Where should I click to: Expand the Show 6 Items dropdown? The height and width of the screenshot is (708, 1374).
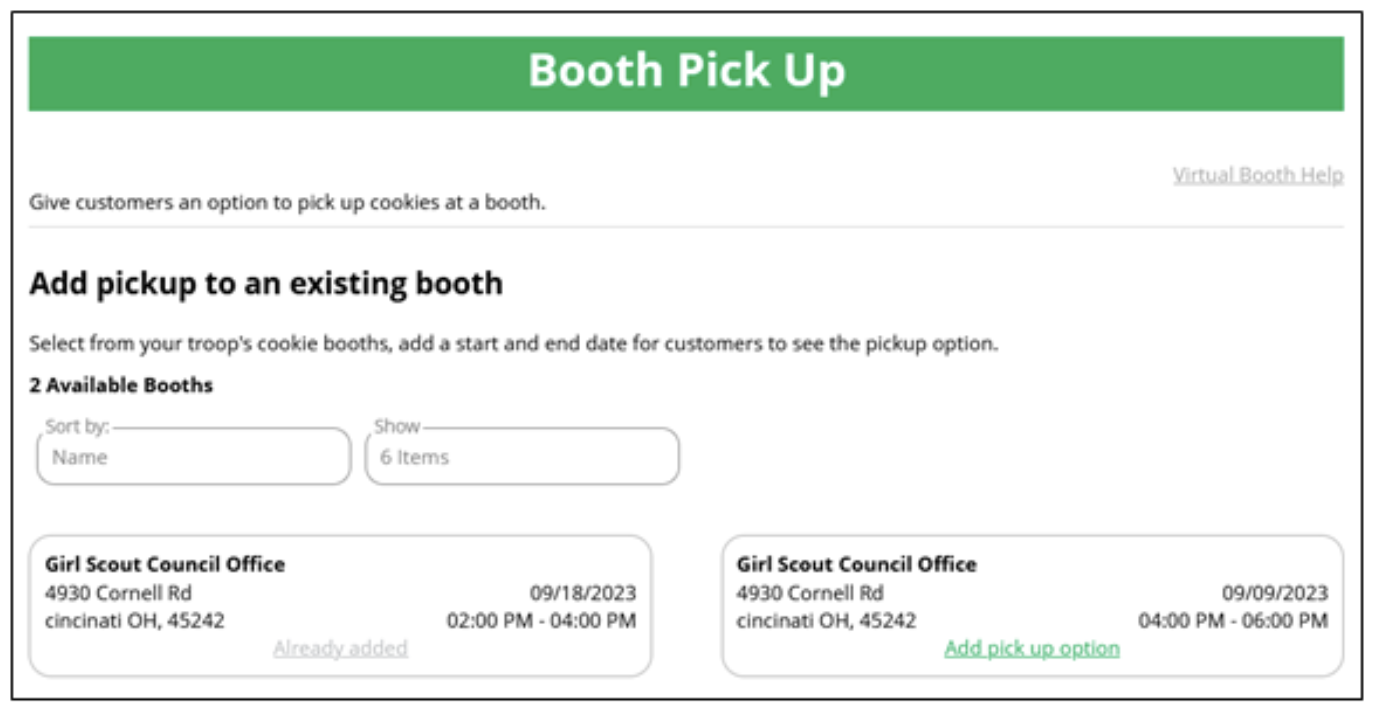[x=522, y=457]
